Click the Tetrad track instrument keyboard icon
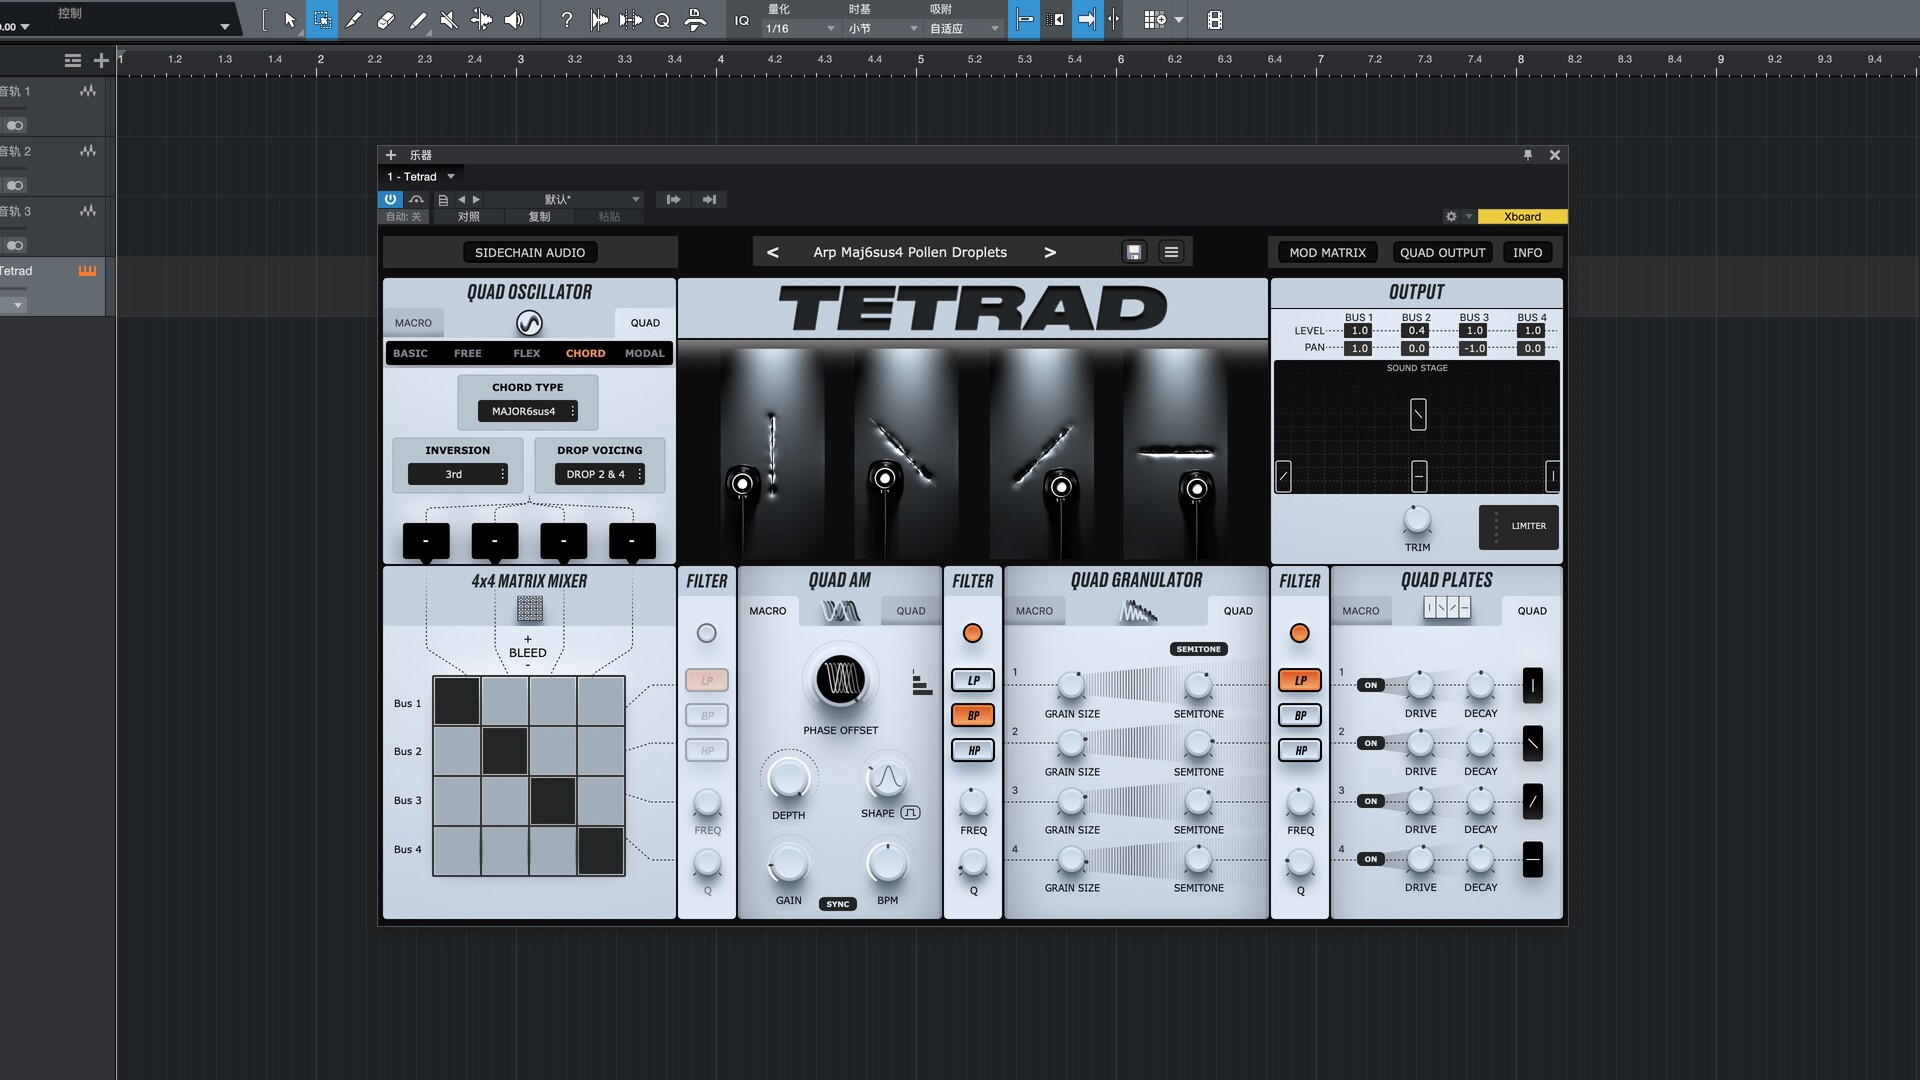Viewport: 1920px width, 1080px height. [87, 271]
